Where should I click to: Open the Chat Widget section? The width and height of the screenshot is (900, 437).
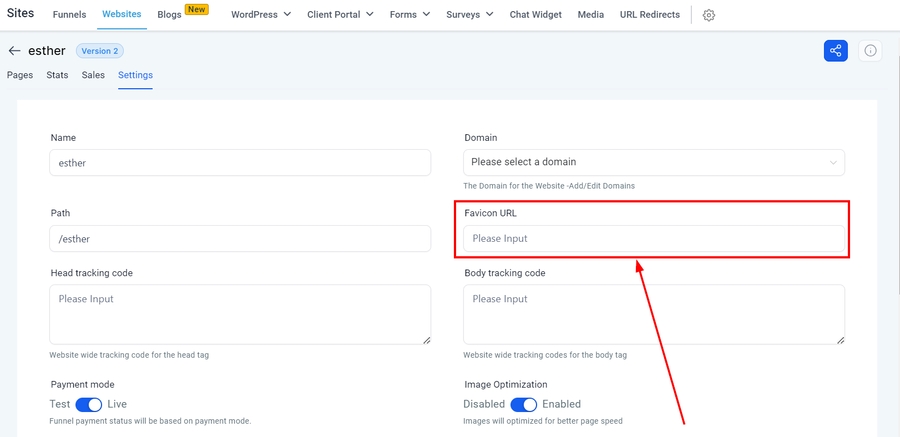(535, 15)
